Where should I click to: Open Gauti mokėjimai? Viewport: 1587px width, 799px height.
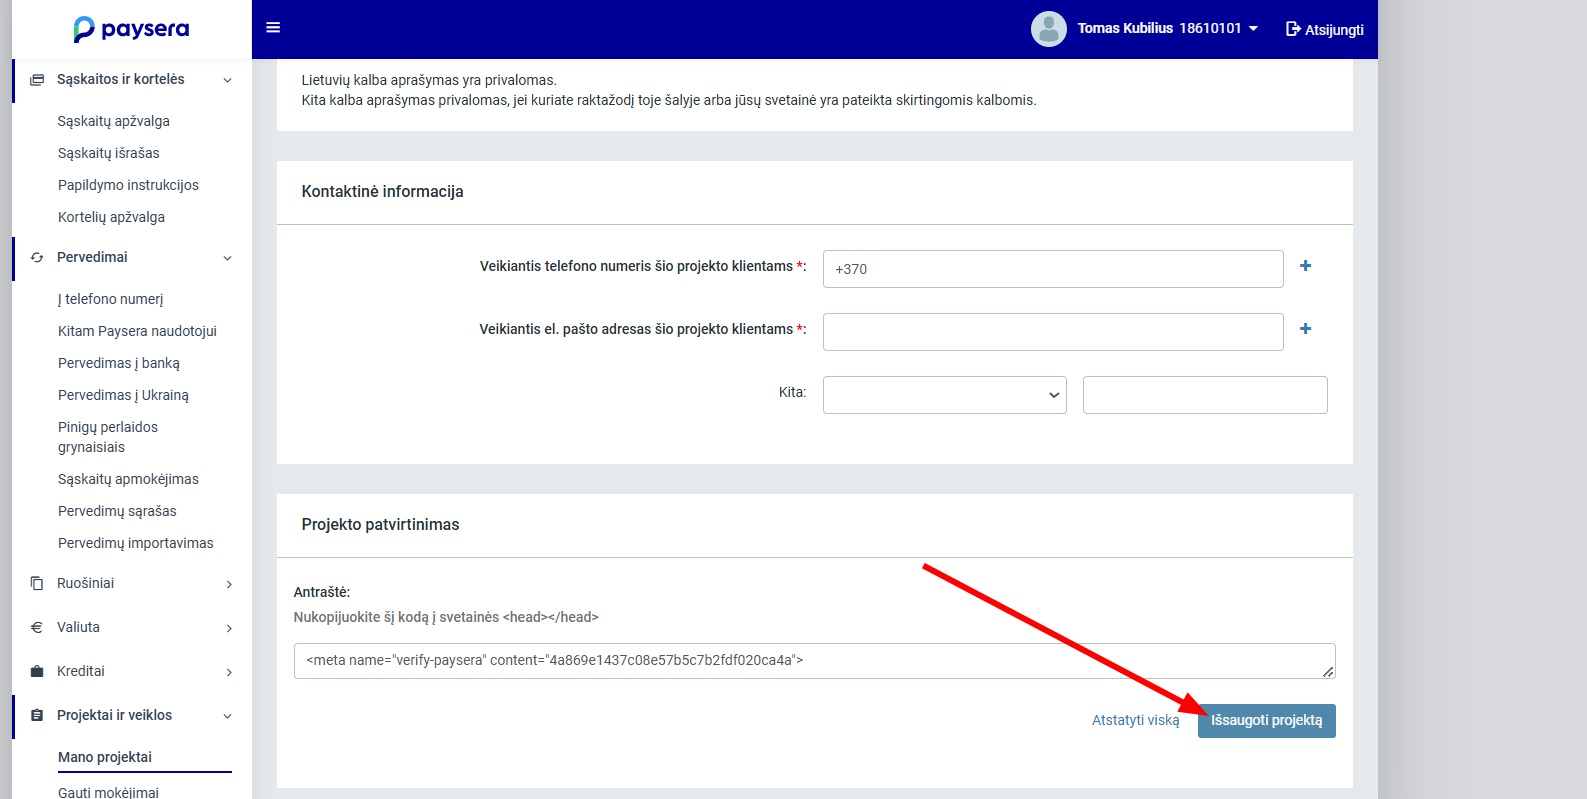point(108,792)
